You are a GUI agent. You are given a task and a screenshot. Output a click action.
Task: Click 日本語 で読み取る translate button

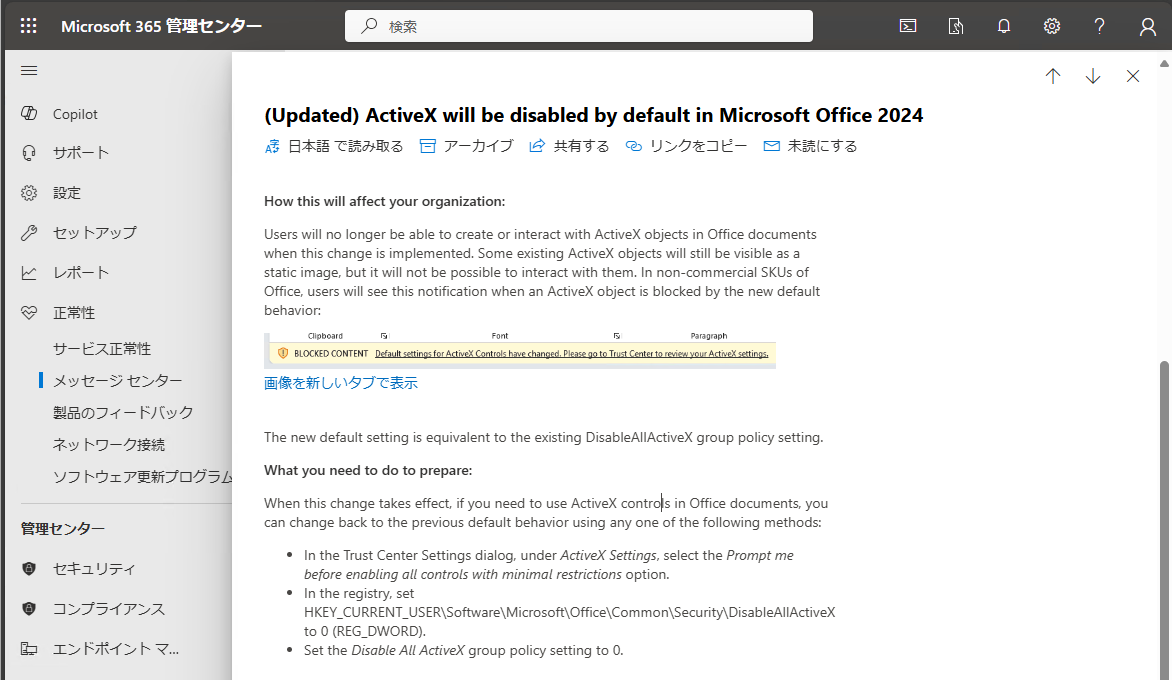(x=334, y=146)
